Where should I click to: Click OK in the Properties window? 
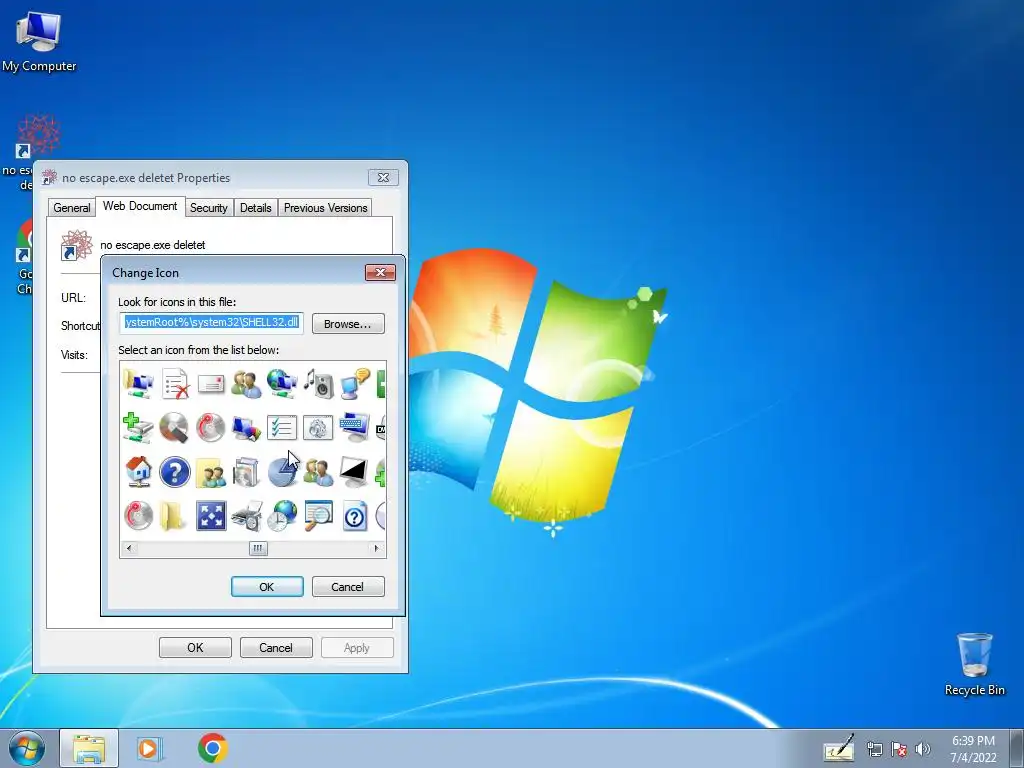click(195, 647)
